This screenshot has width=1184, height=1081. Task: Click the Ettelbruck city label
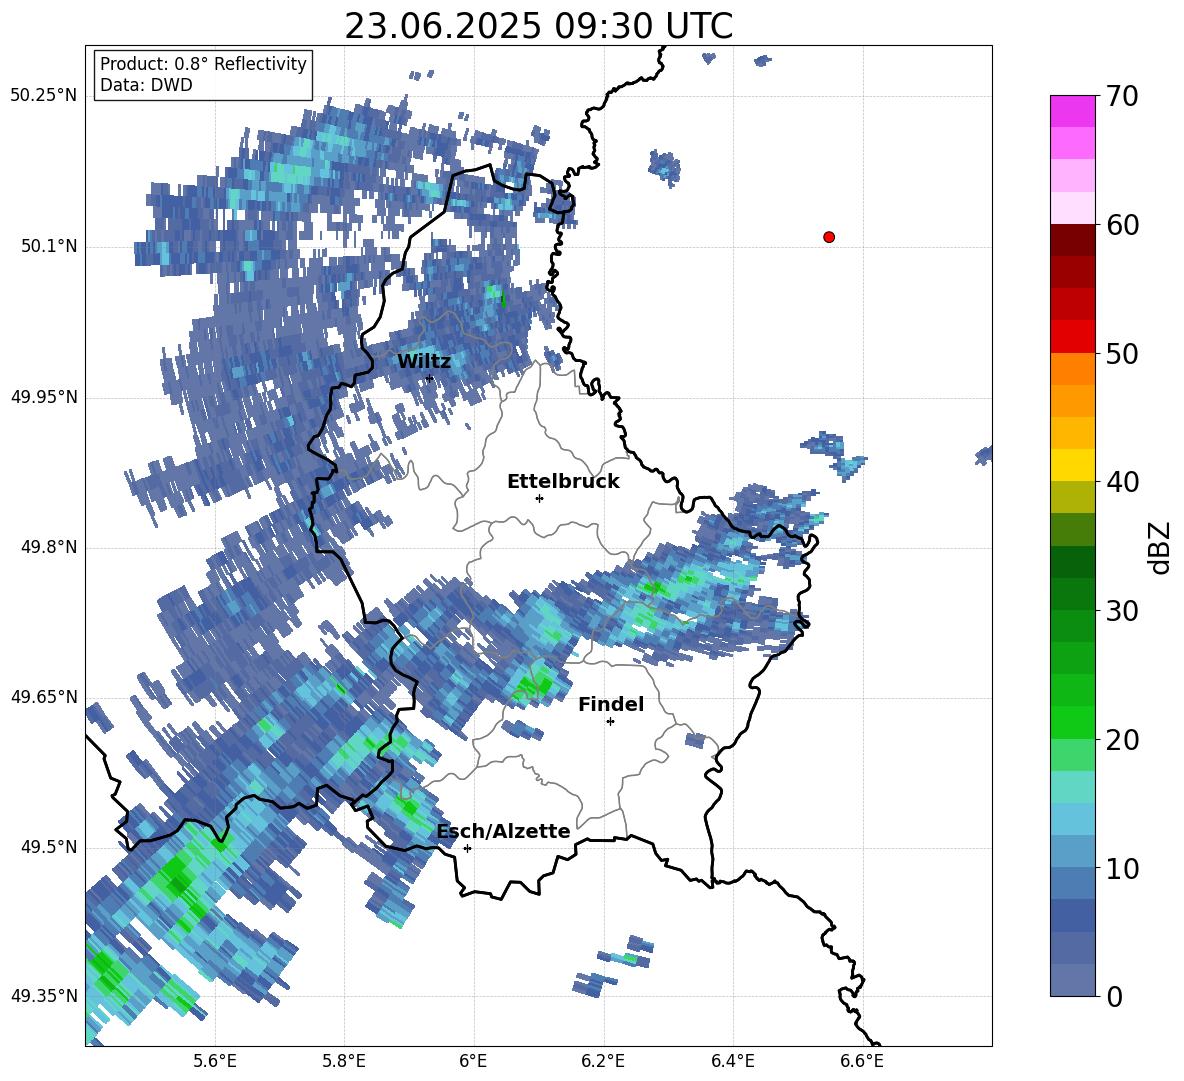563,481
